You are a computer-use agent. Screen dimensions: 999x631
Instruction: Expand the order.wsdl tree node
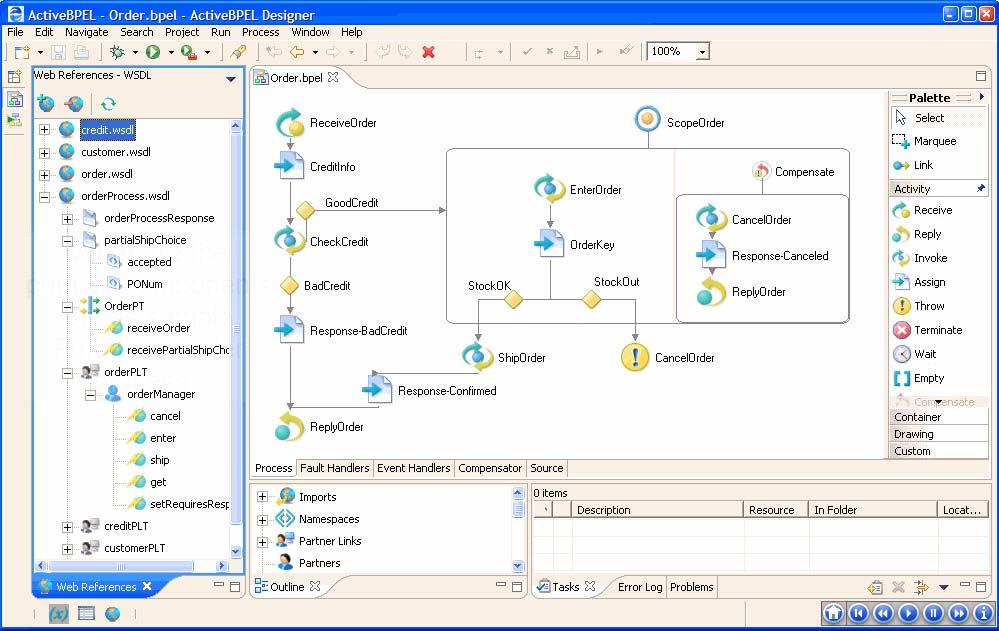coord(44,174)
